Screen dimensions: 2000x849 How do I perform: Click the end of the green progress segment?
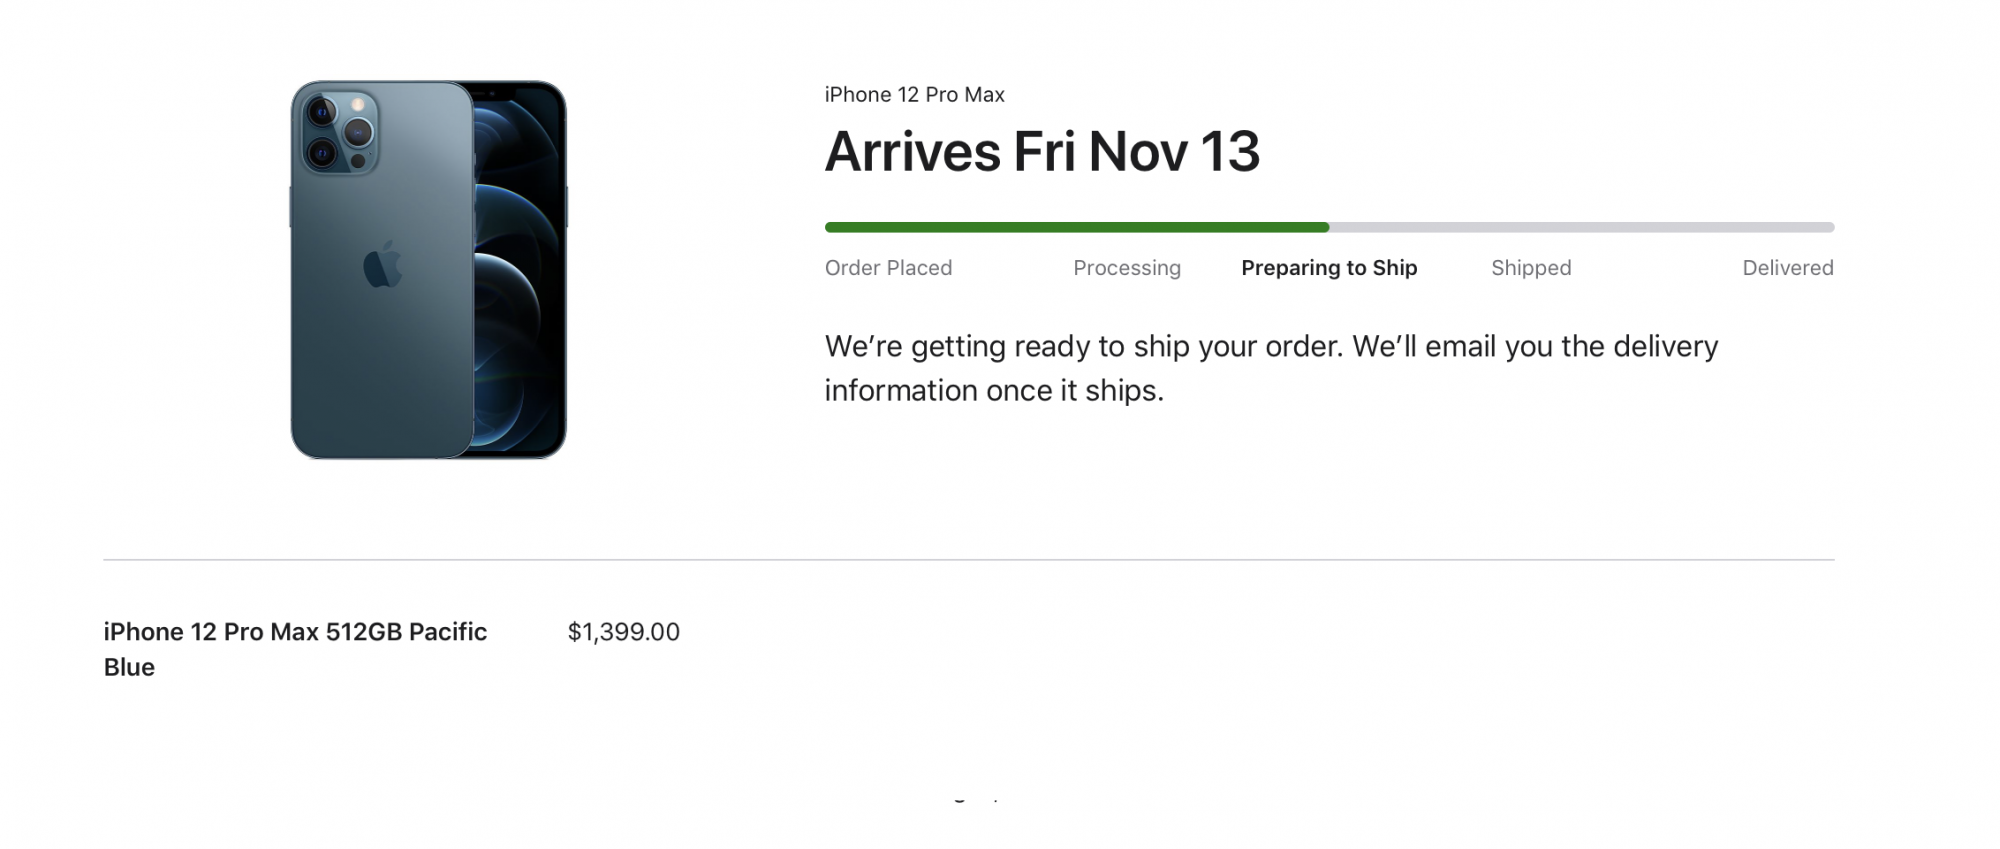pyautogui.click(x=1325, y=227)
